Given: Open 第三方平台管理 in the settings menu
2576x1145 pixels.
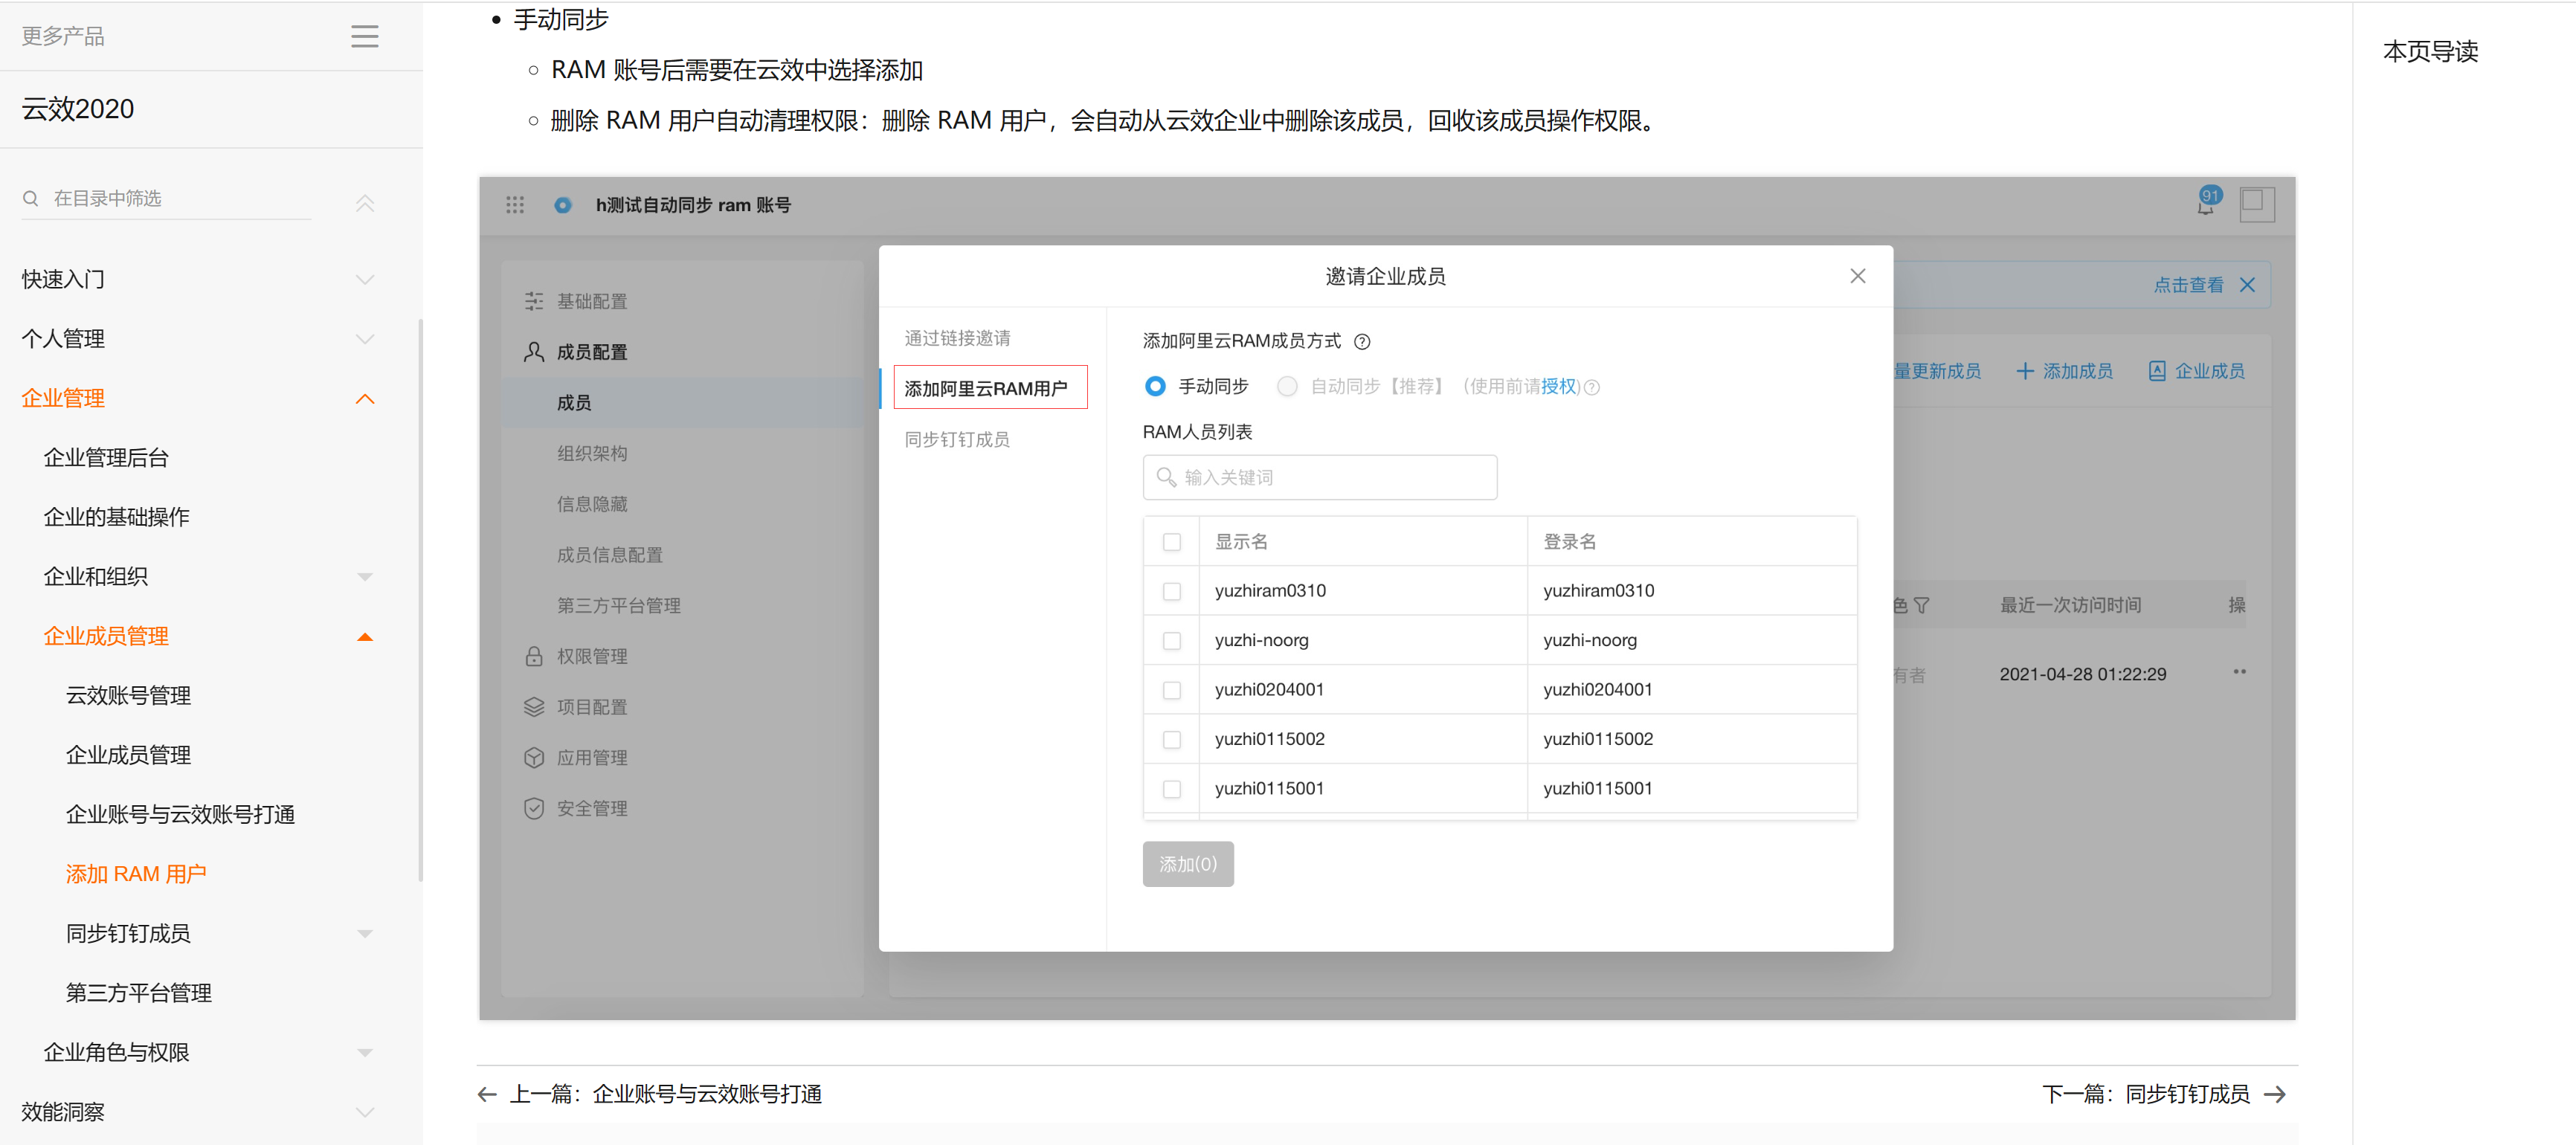Looking at the screenshot, I should pyautogui.click(x=618, y=605).
